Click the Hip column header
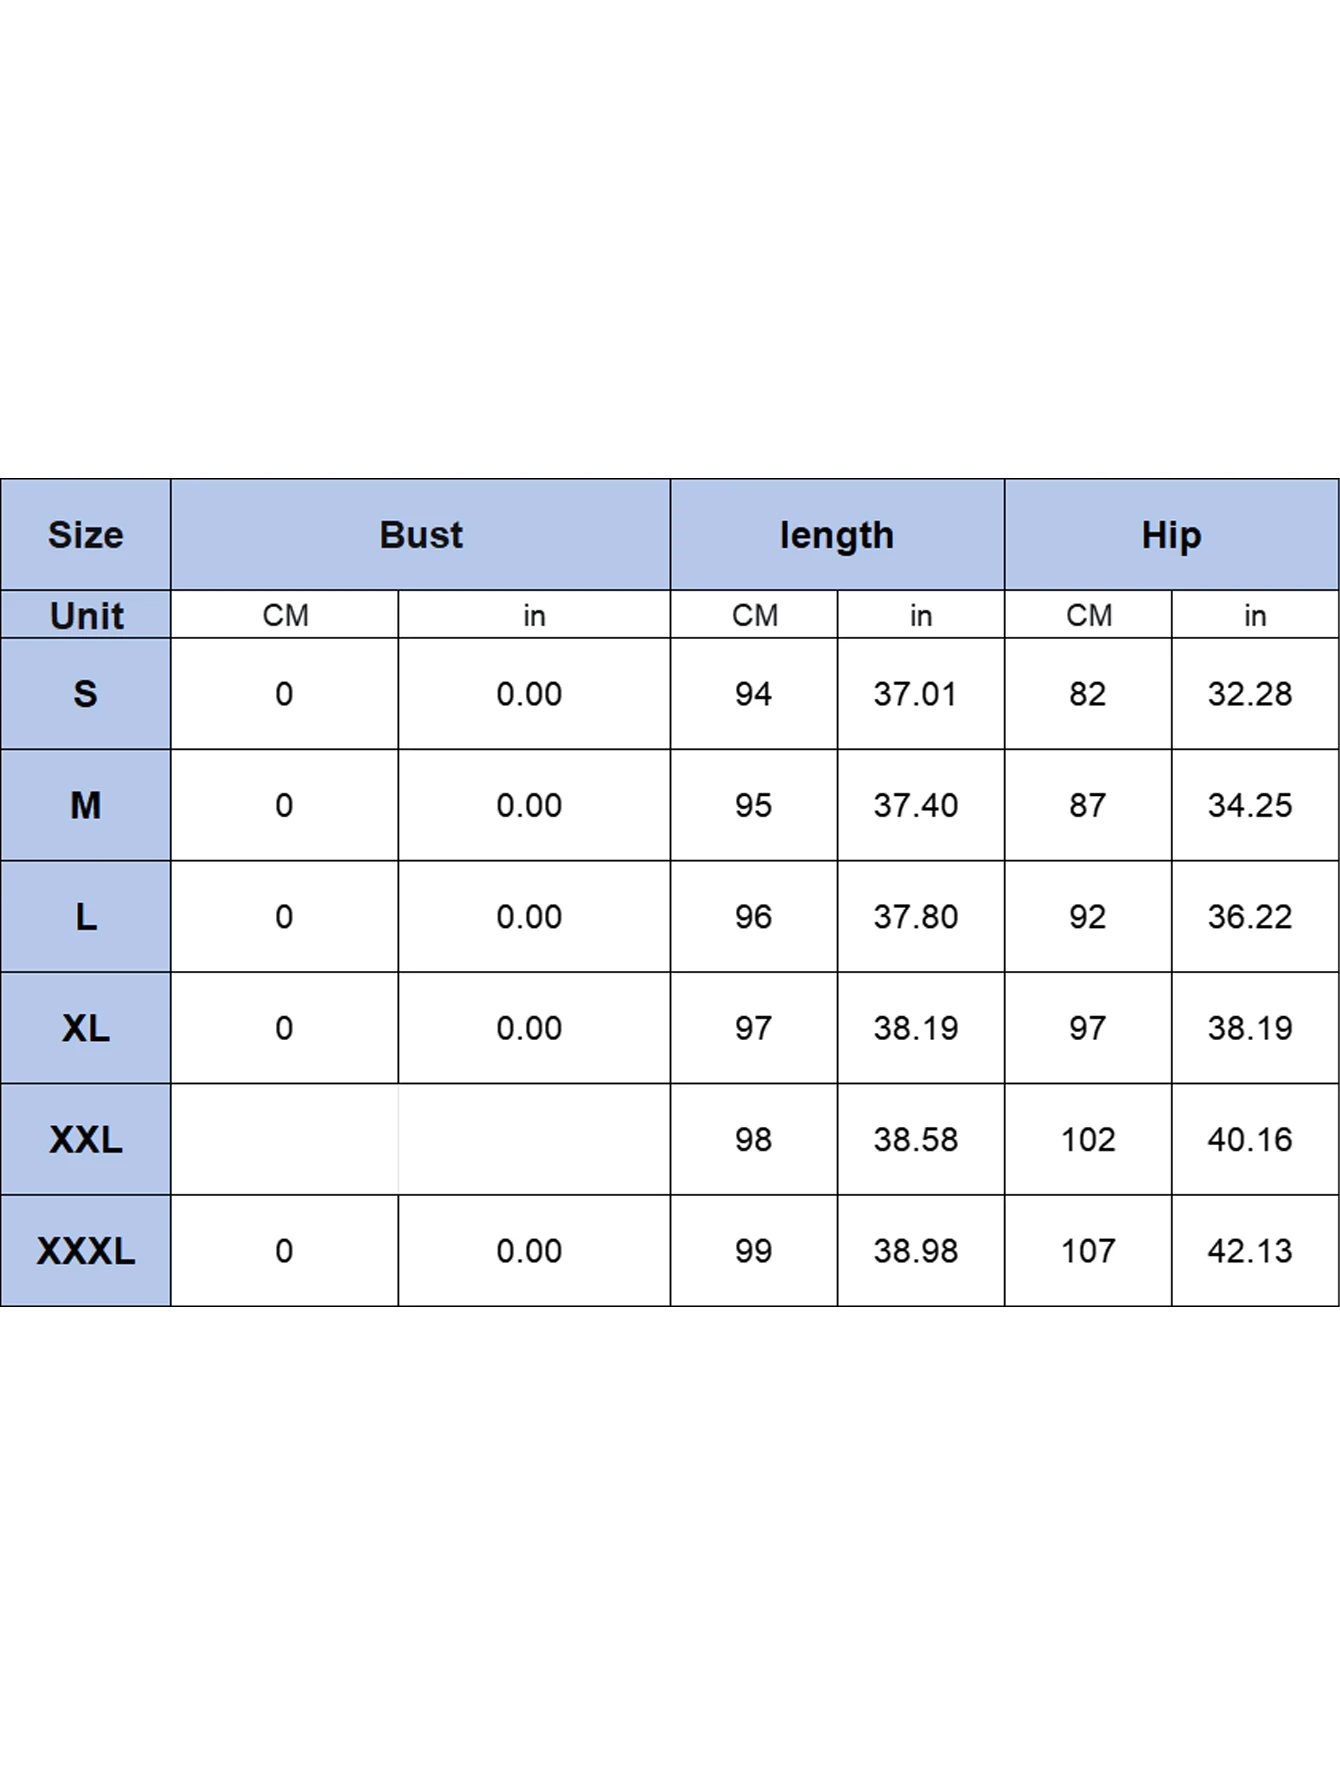The height and width of the screenshot is (1785, 1340). (x=1171, y=535)
